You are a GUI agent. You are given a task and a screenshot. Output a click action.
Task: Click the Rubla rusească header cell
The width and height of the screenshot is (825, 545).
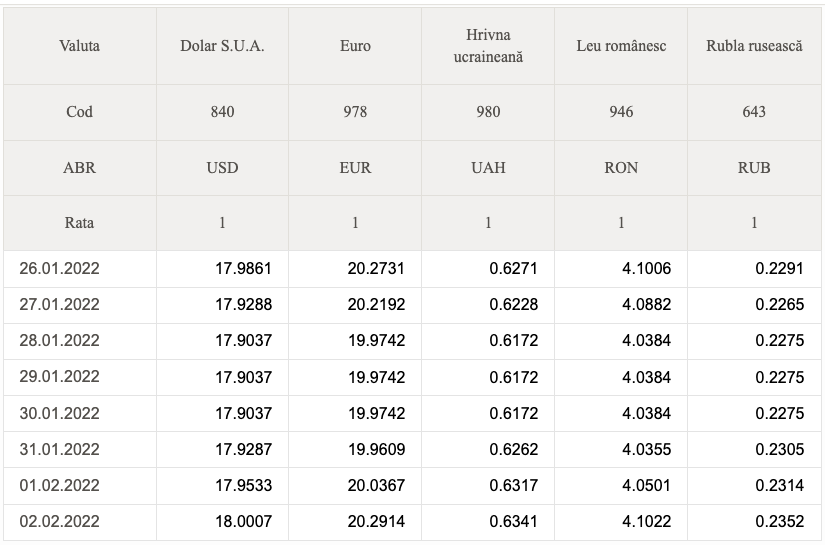coord(754,46)
